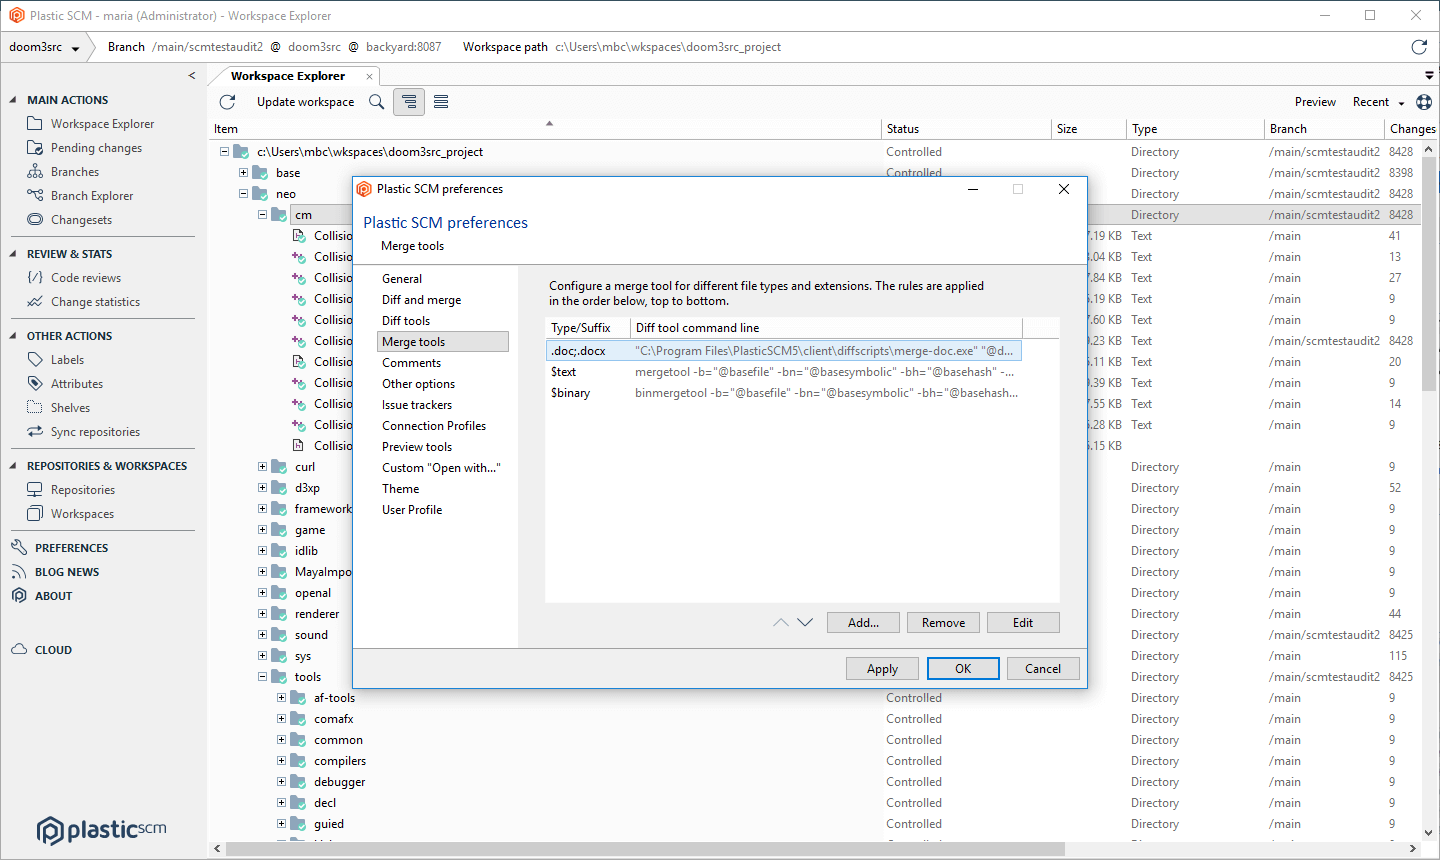Image resolution: width=1440 pixels, height=860 pixels.
Task: Collapse the neo folder in the tree
Action: click(243, 194)
